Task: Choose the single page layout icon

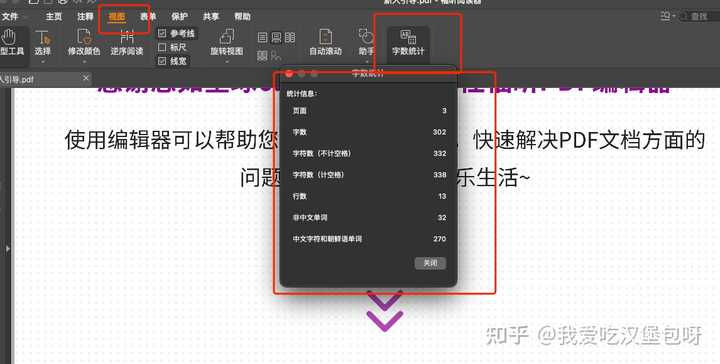Action: [262, 38]
